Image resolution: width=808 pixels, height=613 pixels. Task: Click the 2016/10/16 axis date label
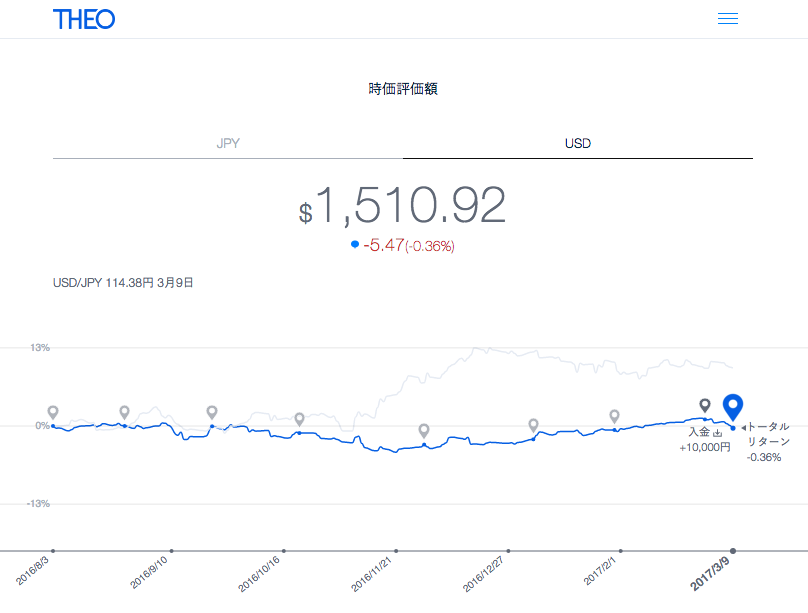pos(259,573)
